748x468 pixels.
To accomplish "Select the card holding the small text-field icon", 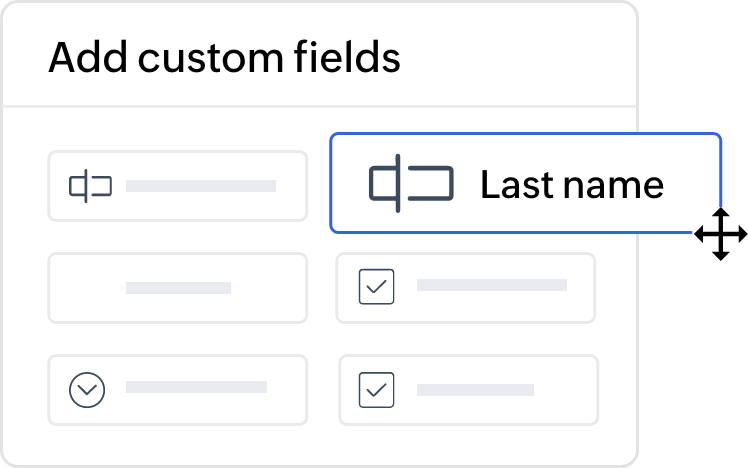I will pos(177,186).
